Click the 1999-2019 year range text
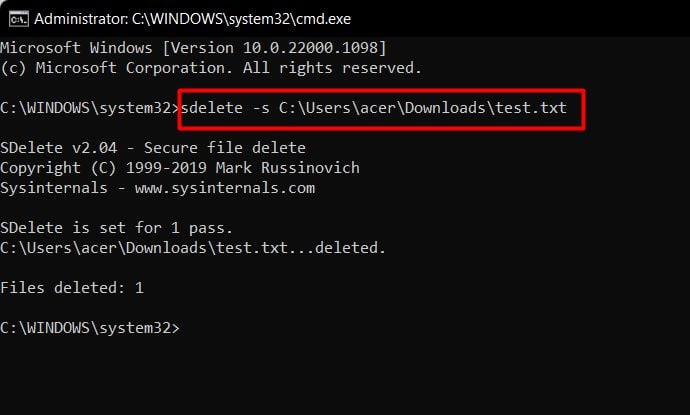 (x=166, y=168)
